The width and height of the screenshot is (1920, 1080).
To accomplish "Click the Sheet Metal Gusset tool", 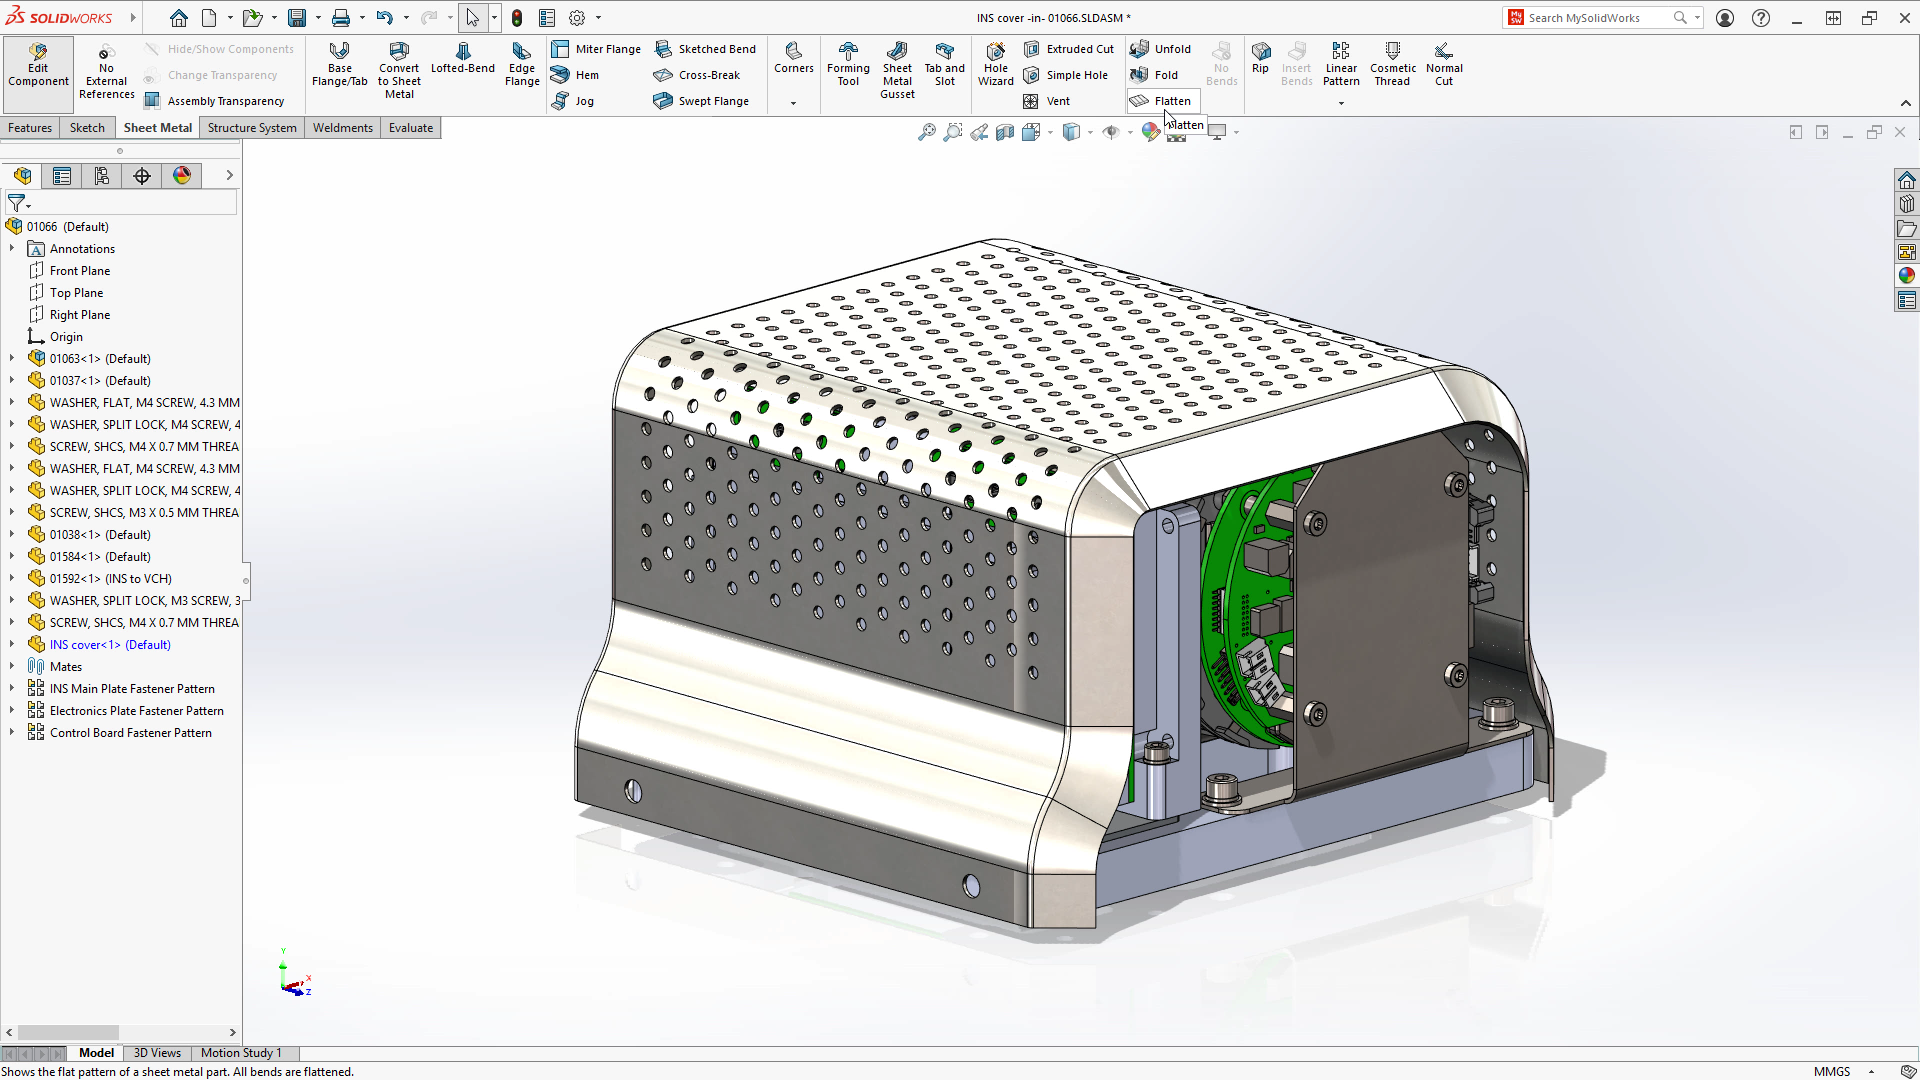I will 897,69.
